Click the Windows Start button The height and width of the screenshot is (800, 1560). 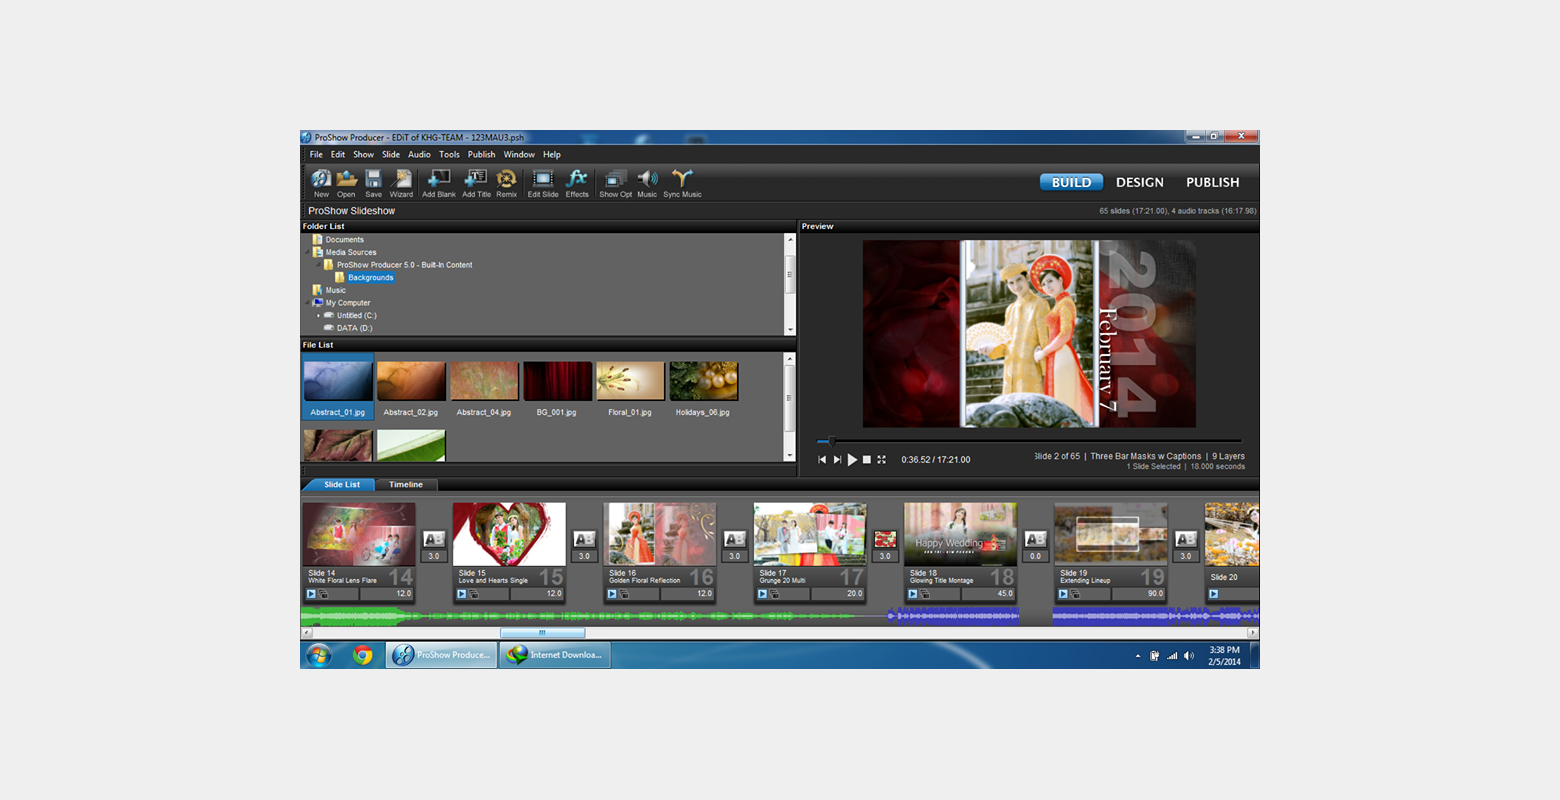(x=319, y=655)
